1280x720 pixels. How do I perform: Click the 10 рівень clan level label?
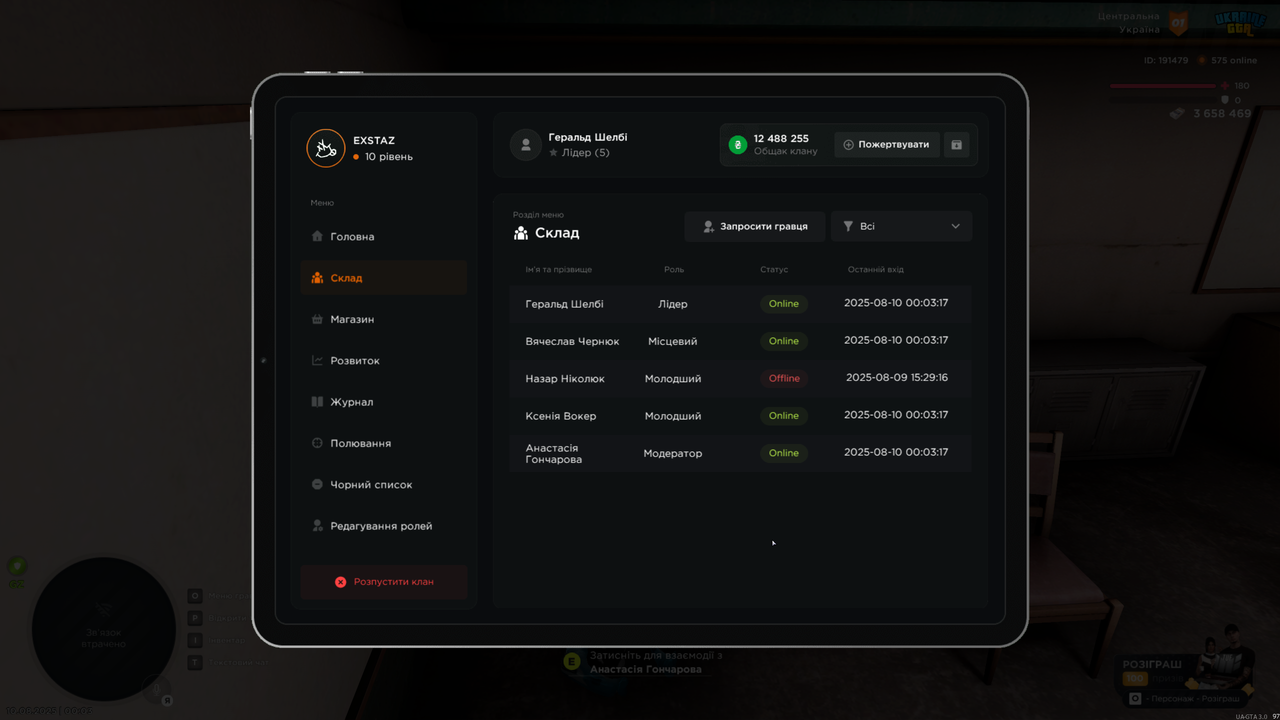point(389,157)
